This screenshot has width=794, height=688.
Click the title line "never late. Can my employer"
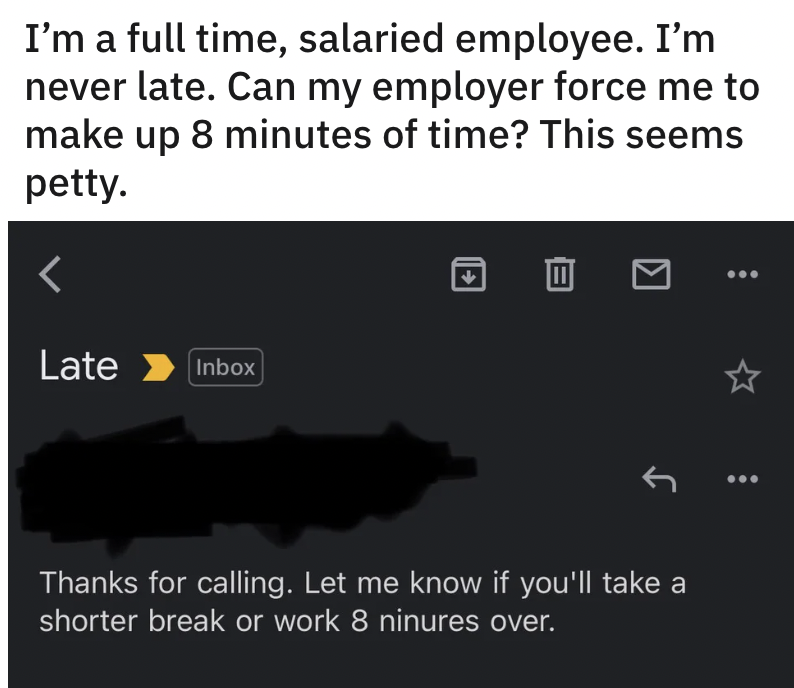point(390,88)
